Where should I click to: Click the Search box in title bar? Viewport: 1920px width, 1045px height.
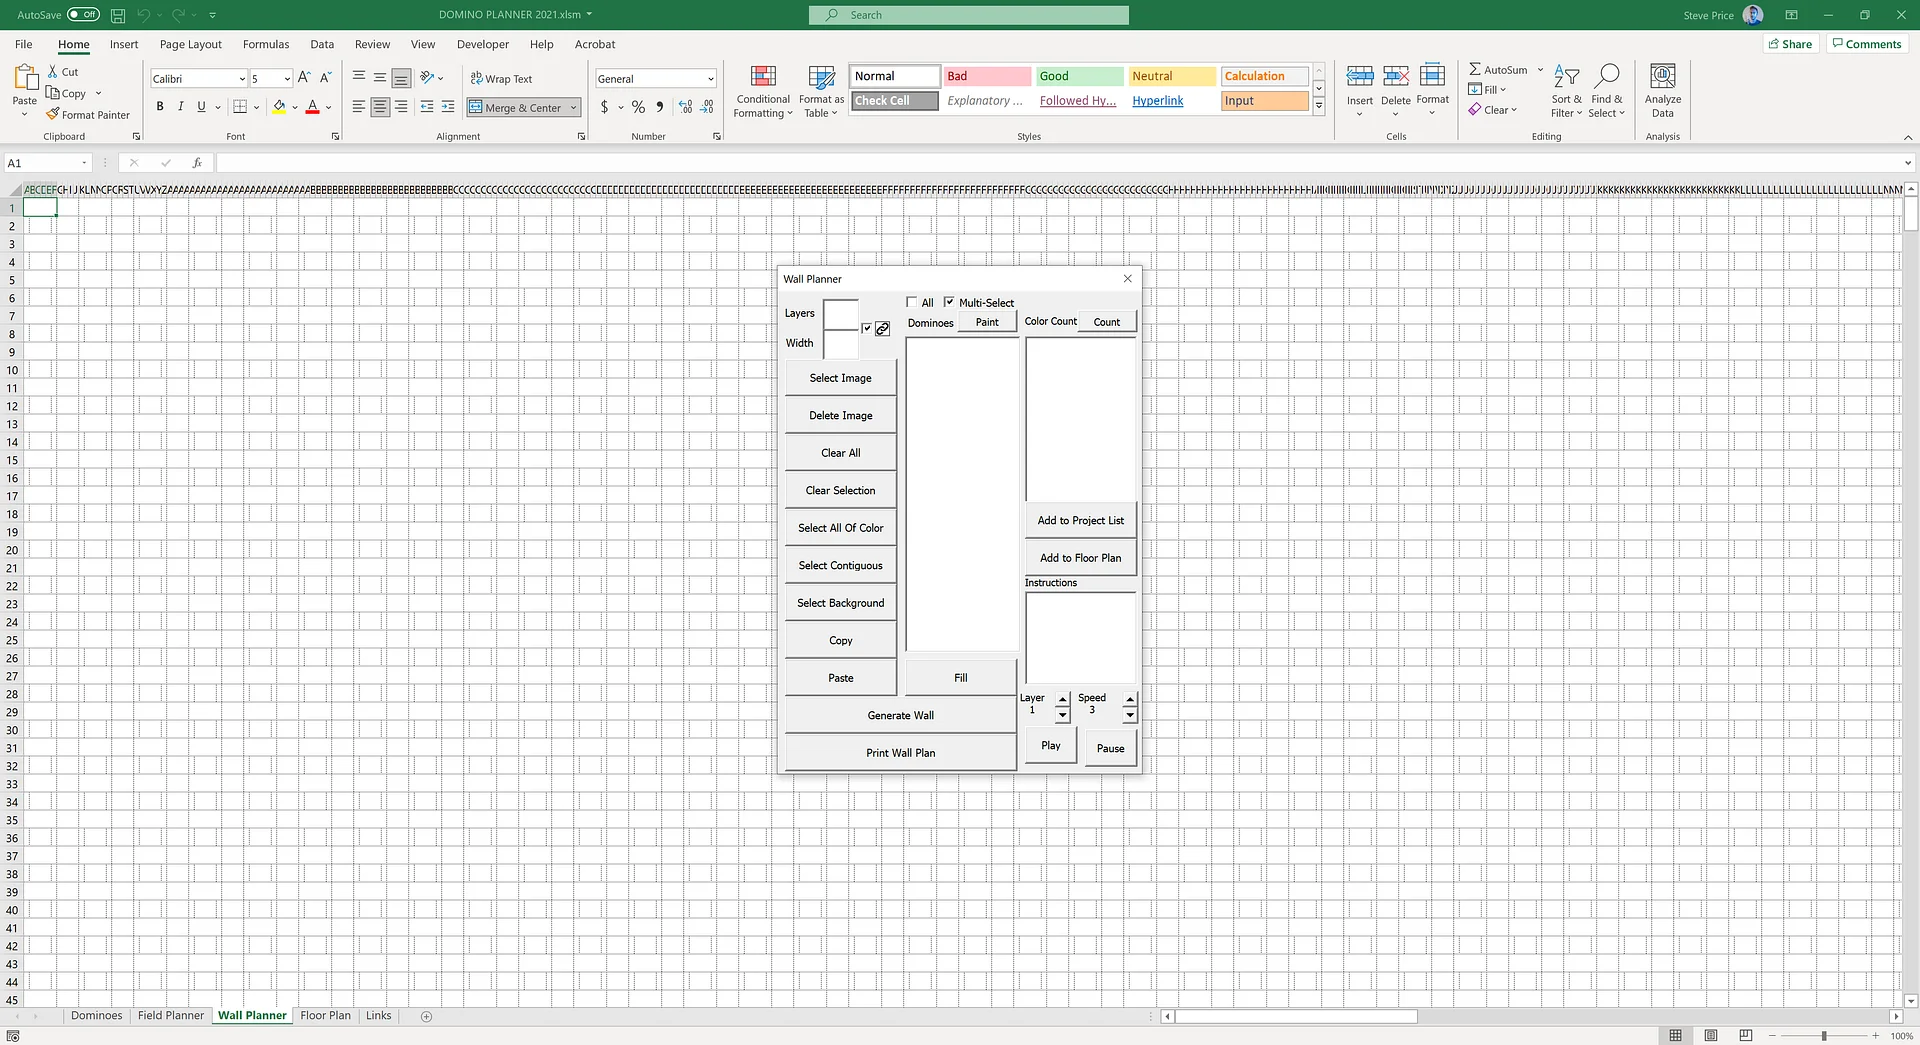969,15
